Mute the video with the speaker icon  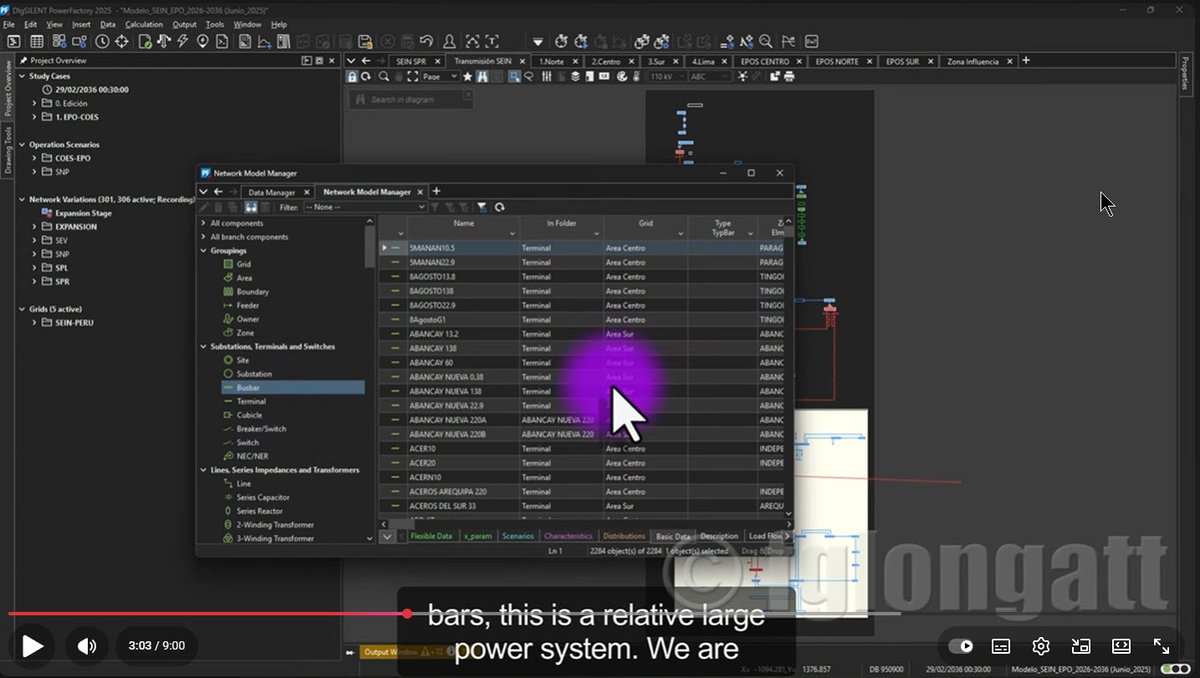click(x=87, y=646)
